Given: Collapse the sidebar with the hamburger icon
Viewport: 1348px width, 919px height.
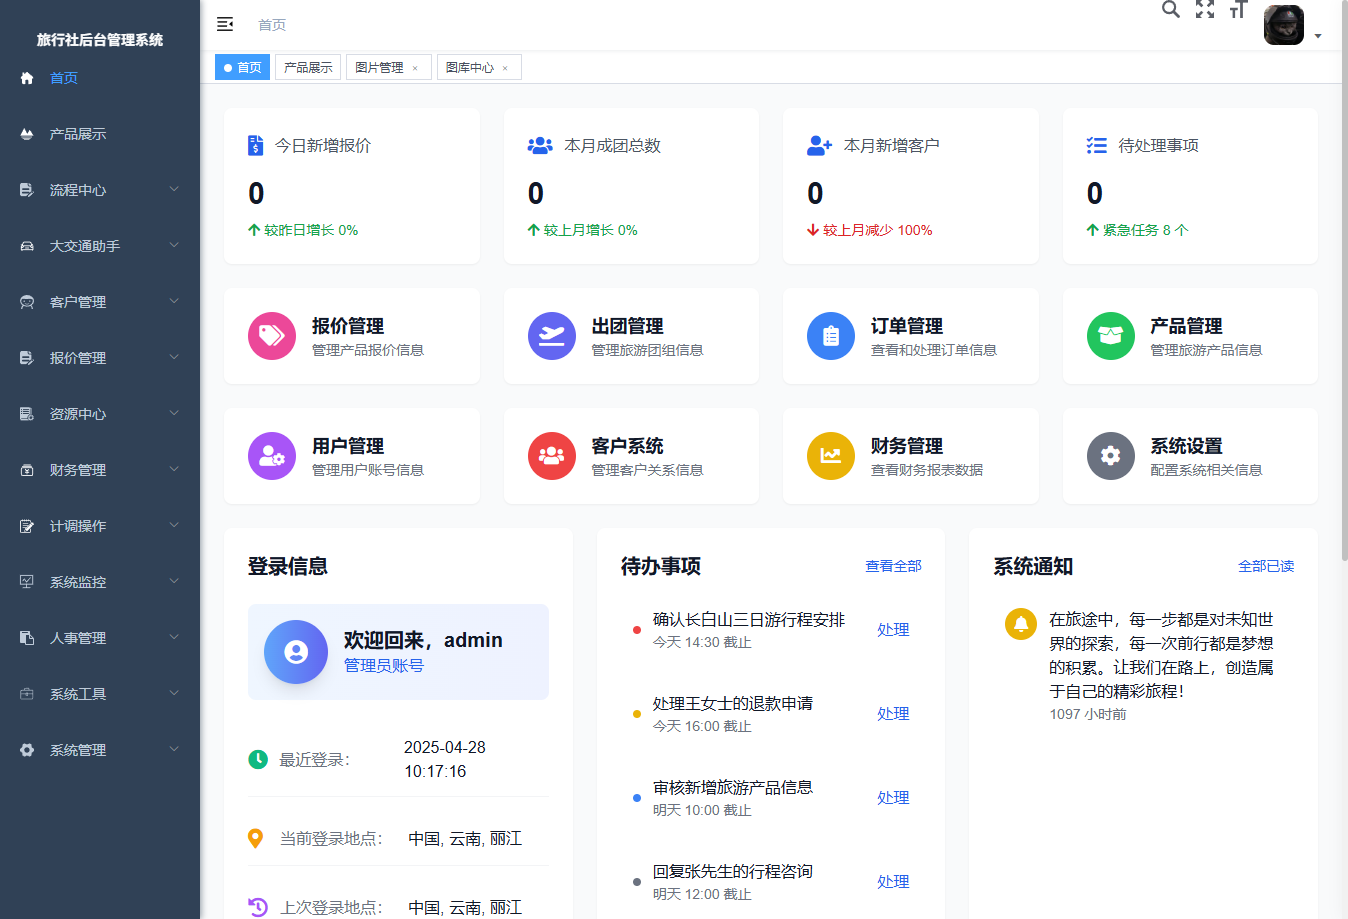Looking at the screenshot, I should [x=225, y=23].
